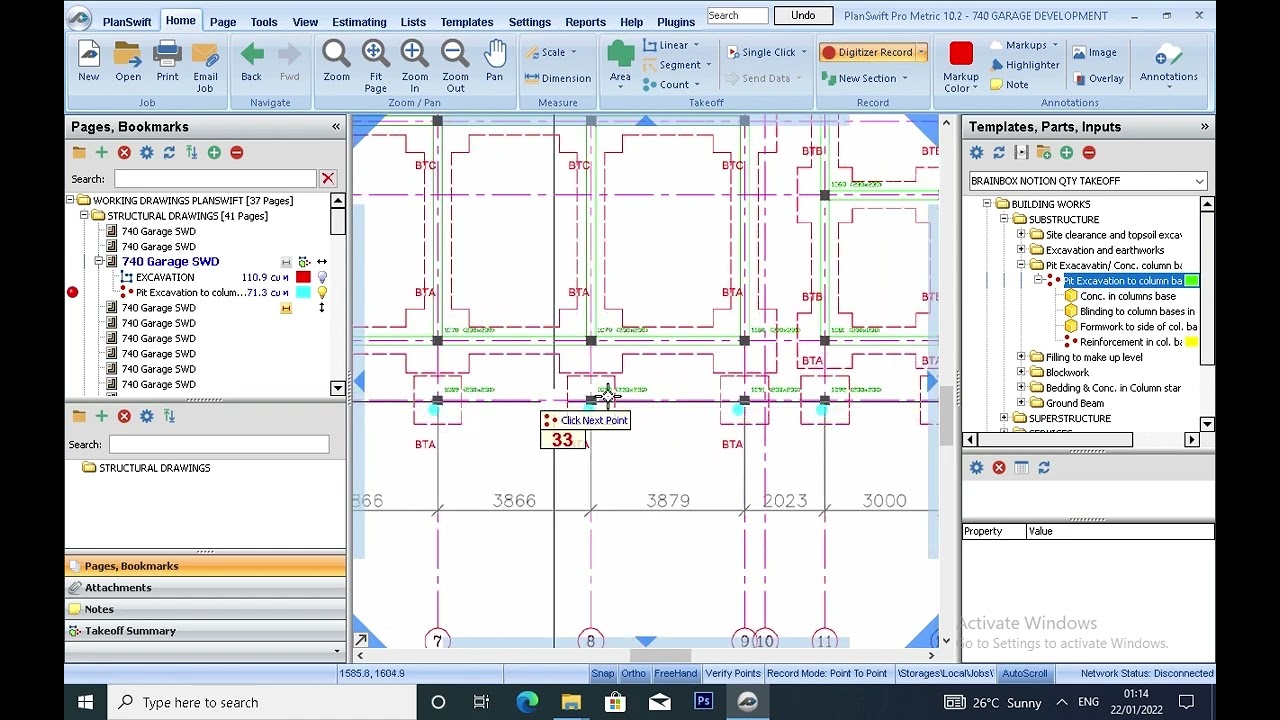Screen dimensions: 1280x720
Task: Open BRAINBOX NOTION QTY TAKEOFF template dropdown
Action: 1199,181
